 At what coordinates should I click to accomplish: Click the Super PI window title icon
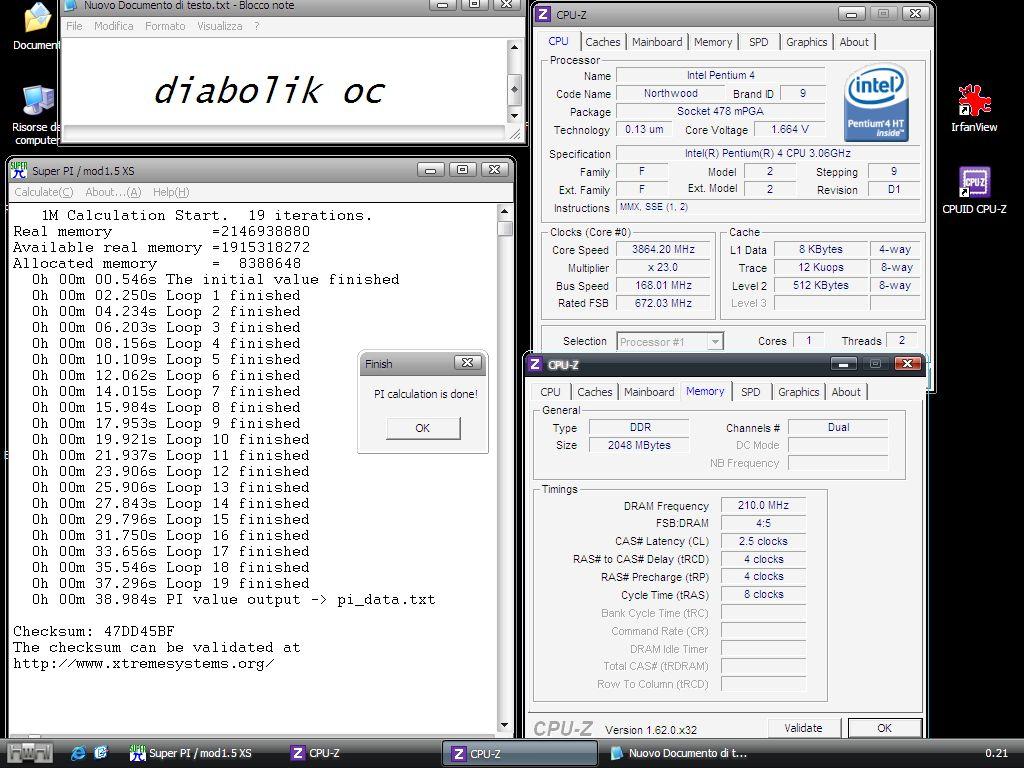pyautogui.click(x=18, y=170)
